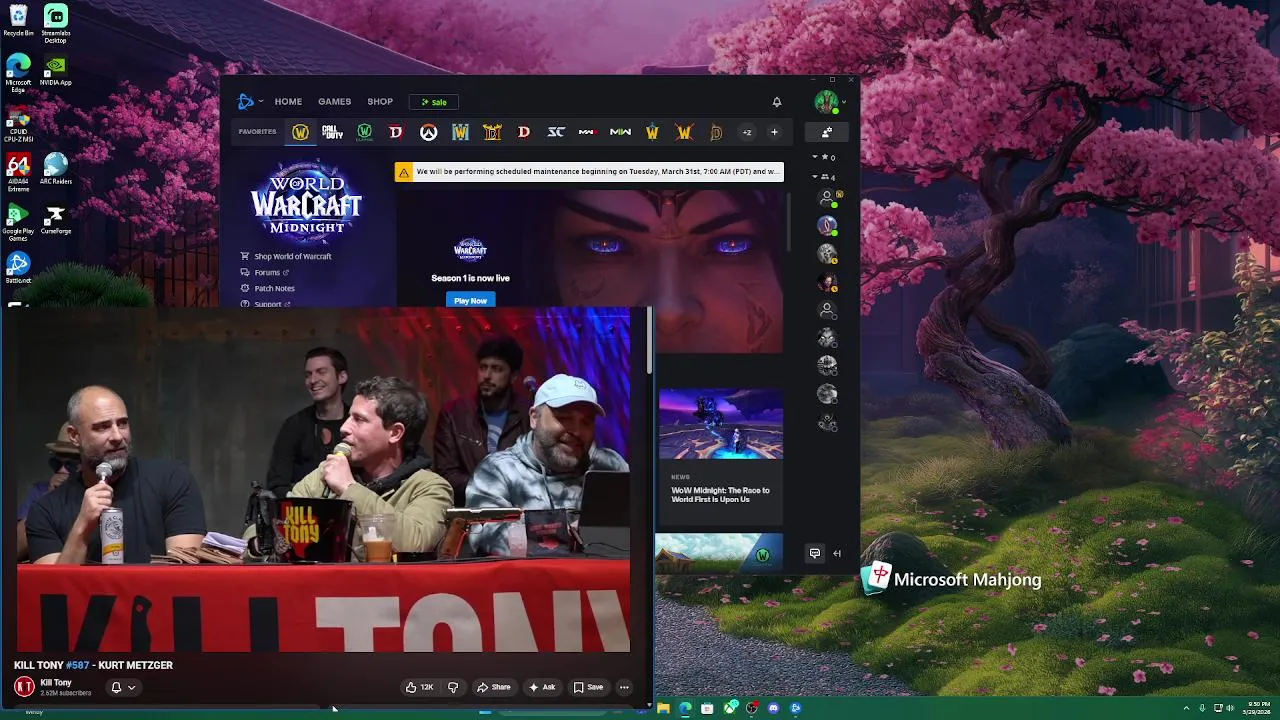Open the chat window icon in Battle.net
The width and height of the screenshot is (1280, 720).
point(815,553)
